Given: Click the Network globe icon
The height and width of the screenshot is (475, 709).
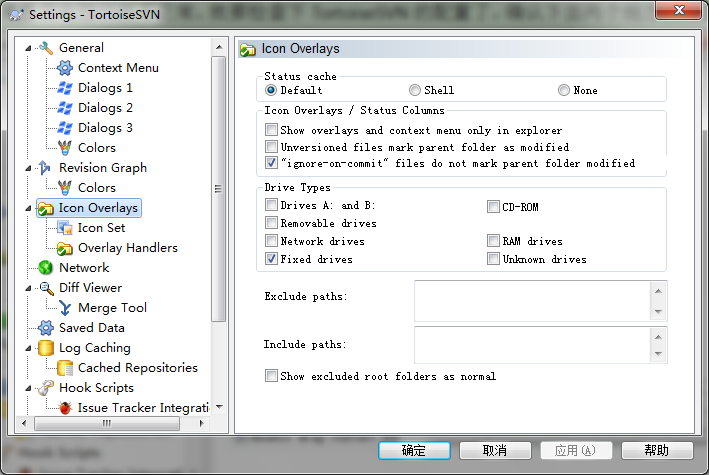Looking at the screenshot, I should [x=46, y=268].
